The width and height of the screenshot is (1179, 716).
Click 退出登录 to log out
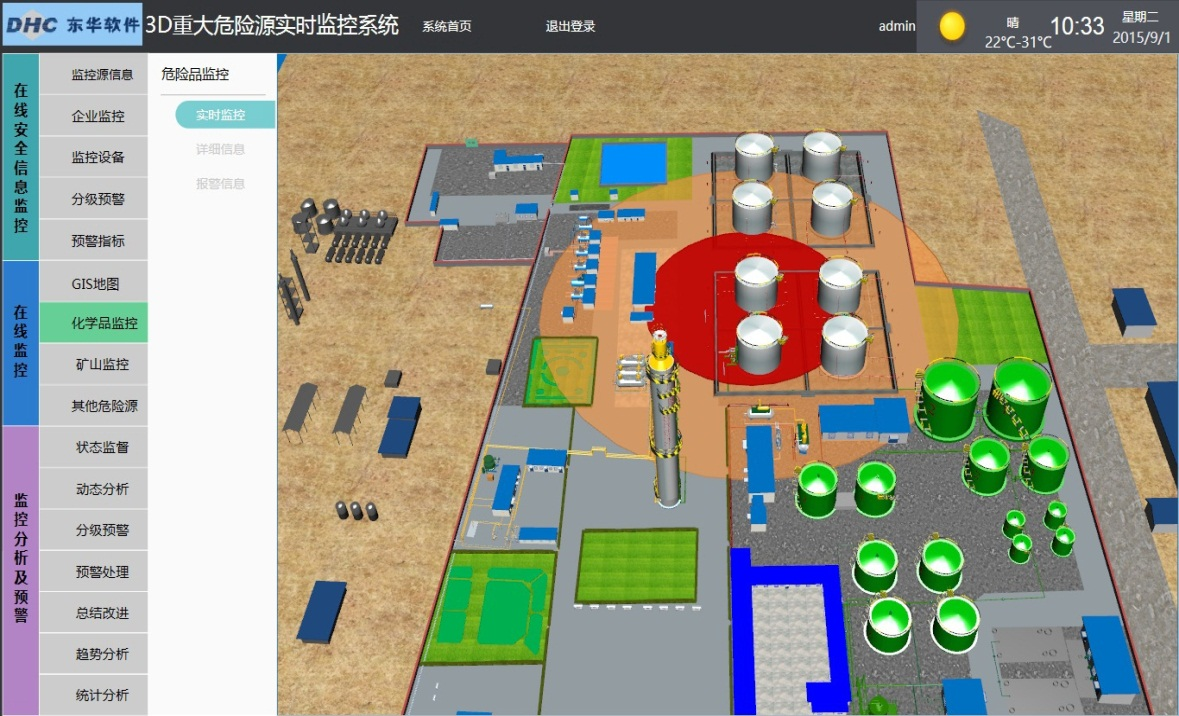click(570, 27)
